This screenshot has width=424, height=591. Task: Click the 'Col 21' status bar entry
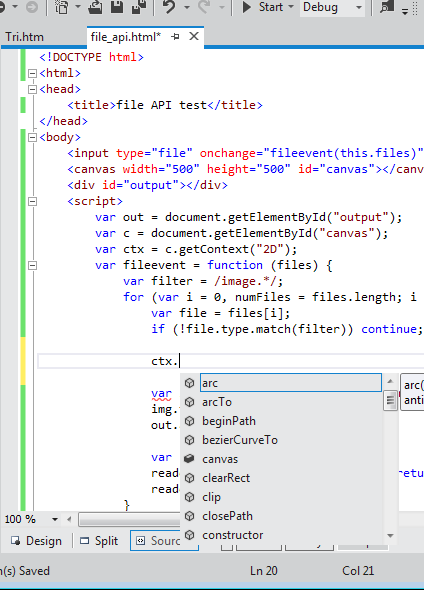tap(358, 571)
